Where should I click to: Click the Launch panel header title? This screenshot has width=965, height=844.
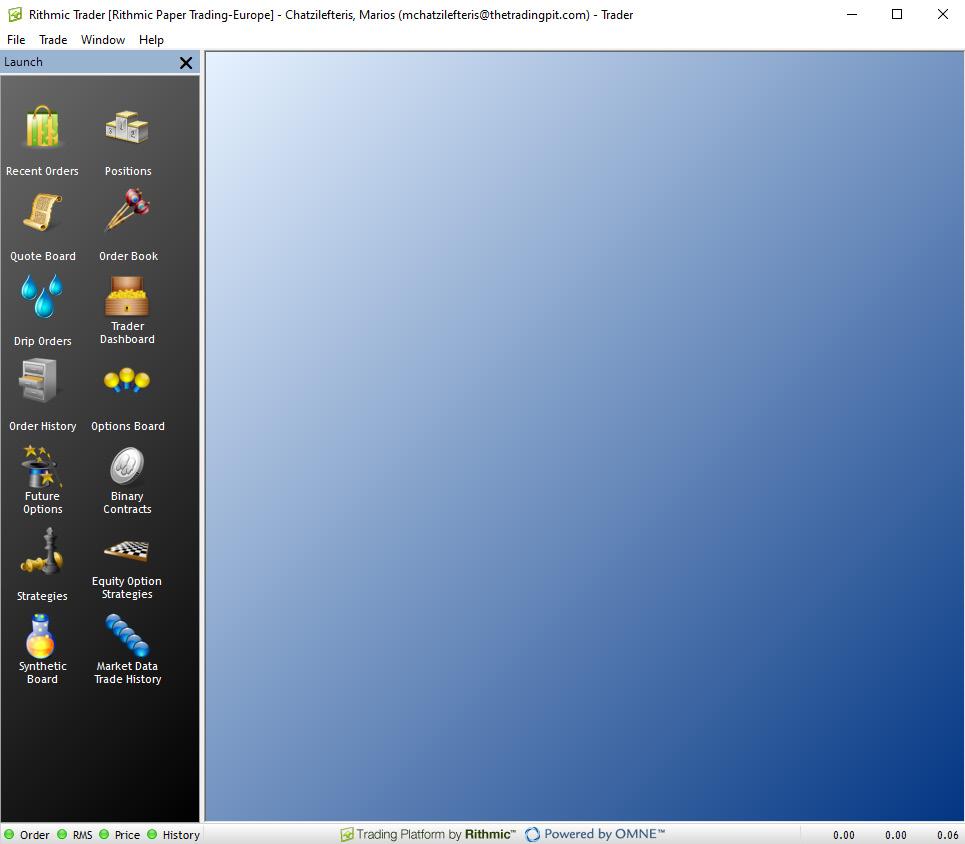coord(23,62)
